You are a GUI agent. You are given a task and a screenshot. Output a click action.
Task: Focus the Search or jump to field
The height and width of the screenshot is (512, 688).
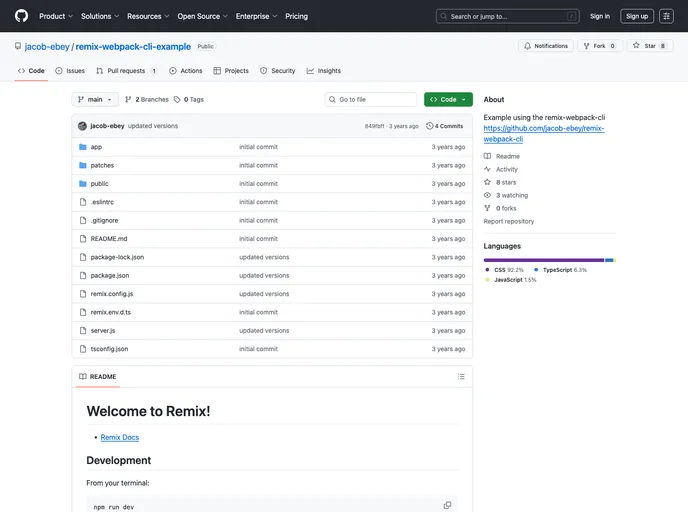(508, 16)
